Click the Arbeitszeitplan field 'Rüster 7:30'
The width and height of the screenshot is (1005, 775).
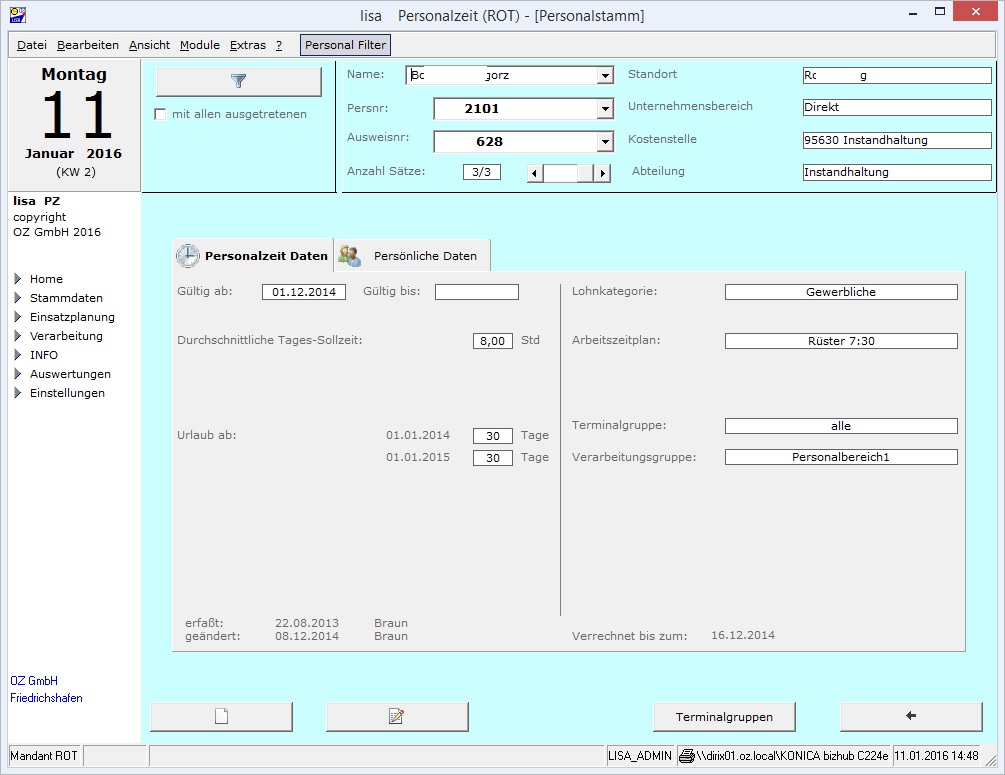pyautogui.click(x=841, y=341)
